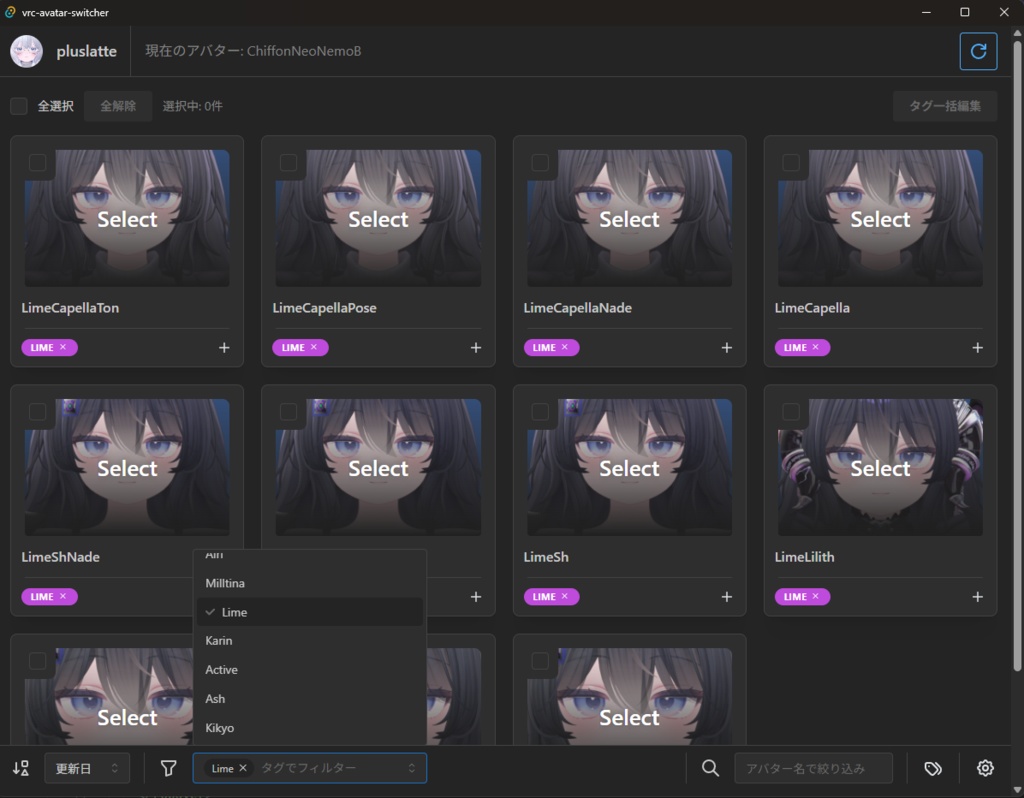The image size is (1024, 798).
Task: Choose Kikyo in the tag dropdown menu
Action: coord(219,728)
